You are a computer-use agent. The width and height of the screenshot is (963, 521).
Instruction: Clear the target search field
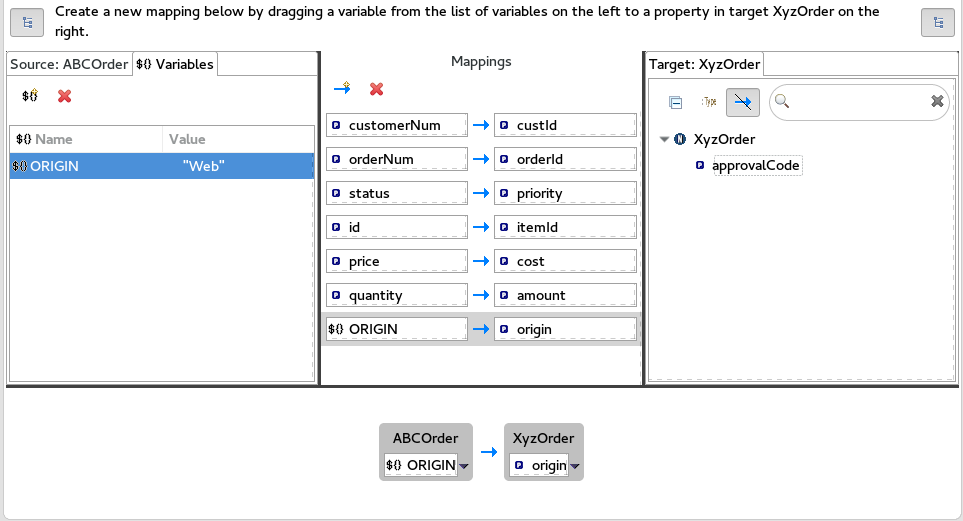tap(937, 101)
